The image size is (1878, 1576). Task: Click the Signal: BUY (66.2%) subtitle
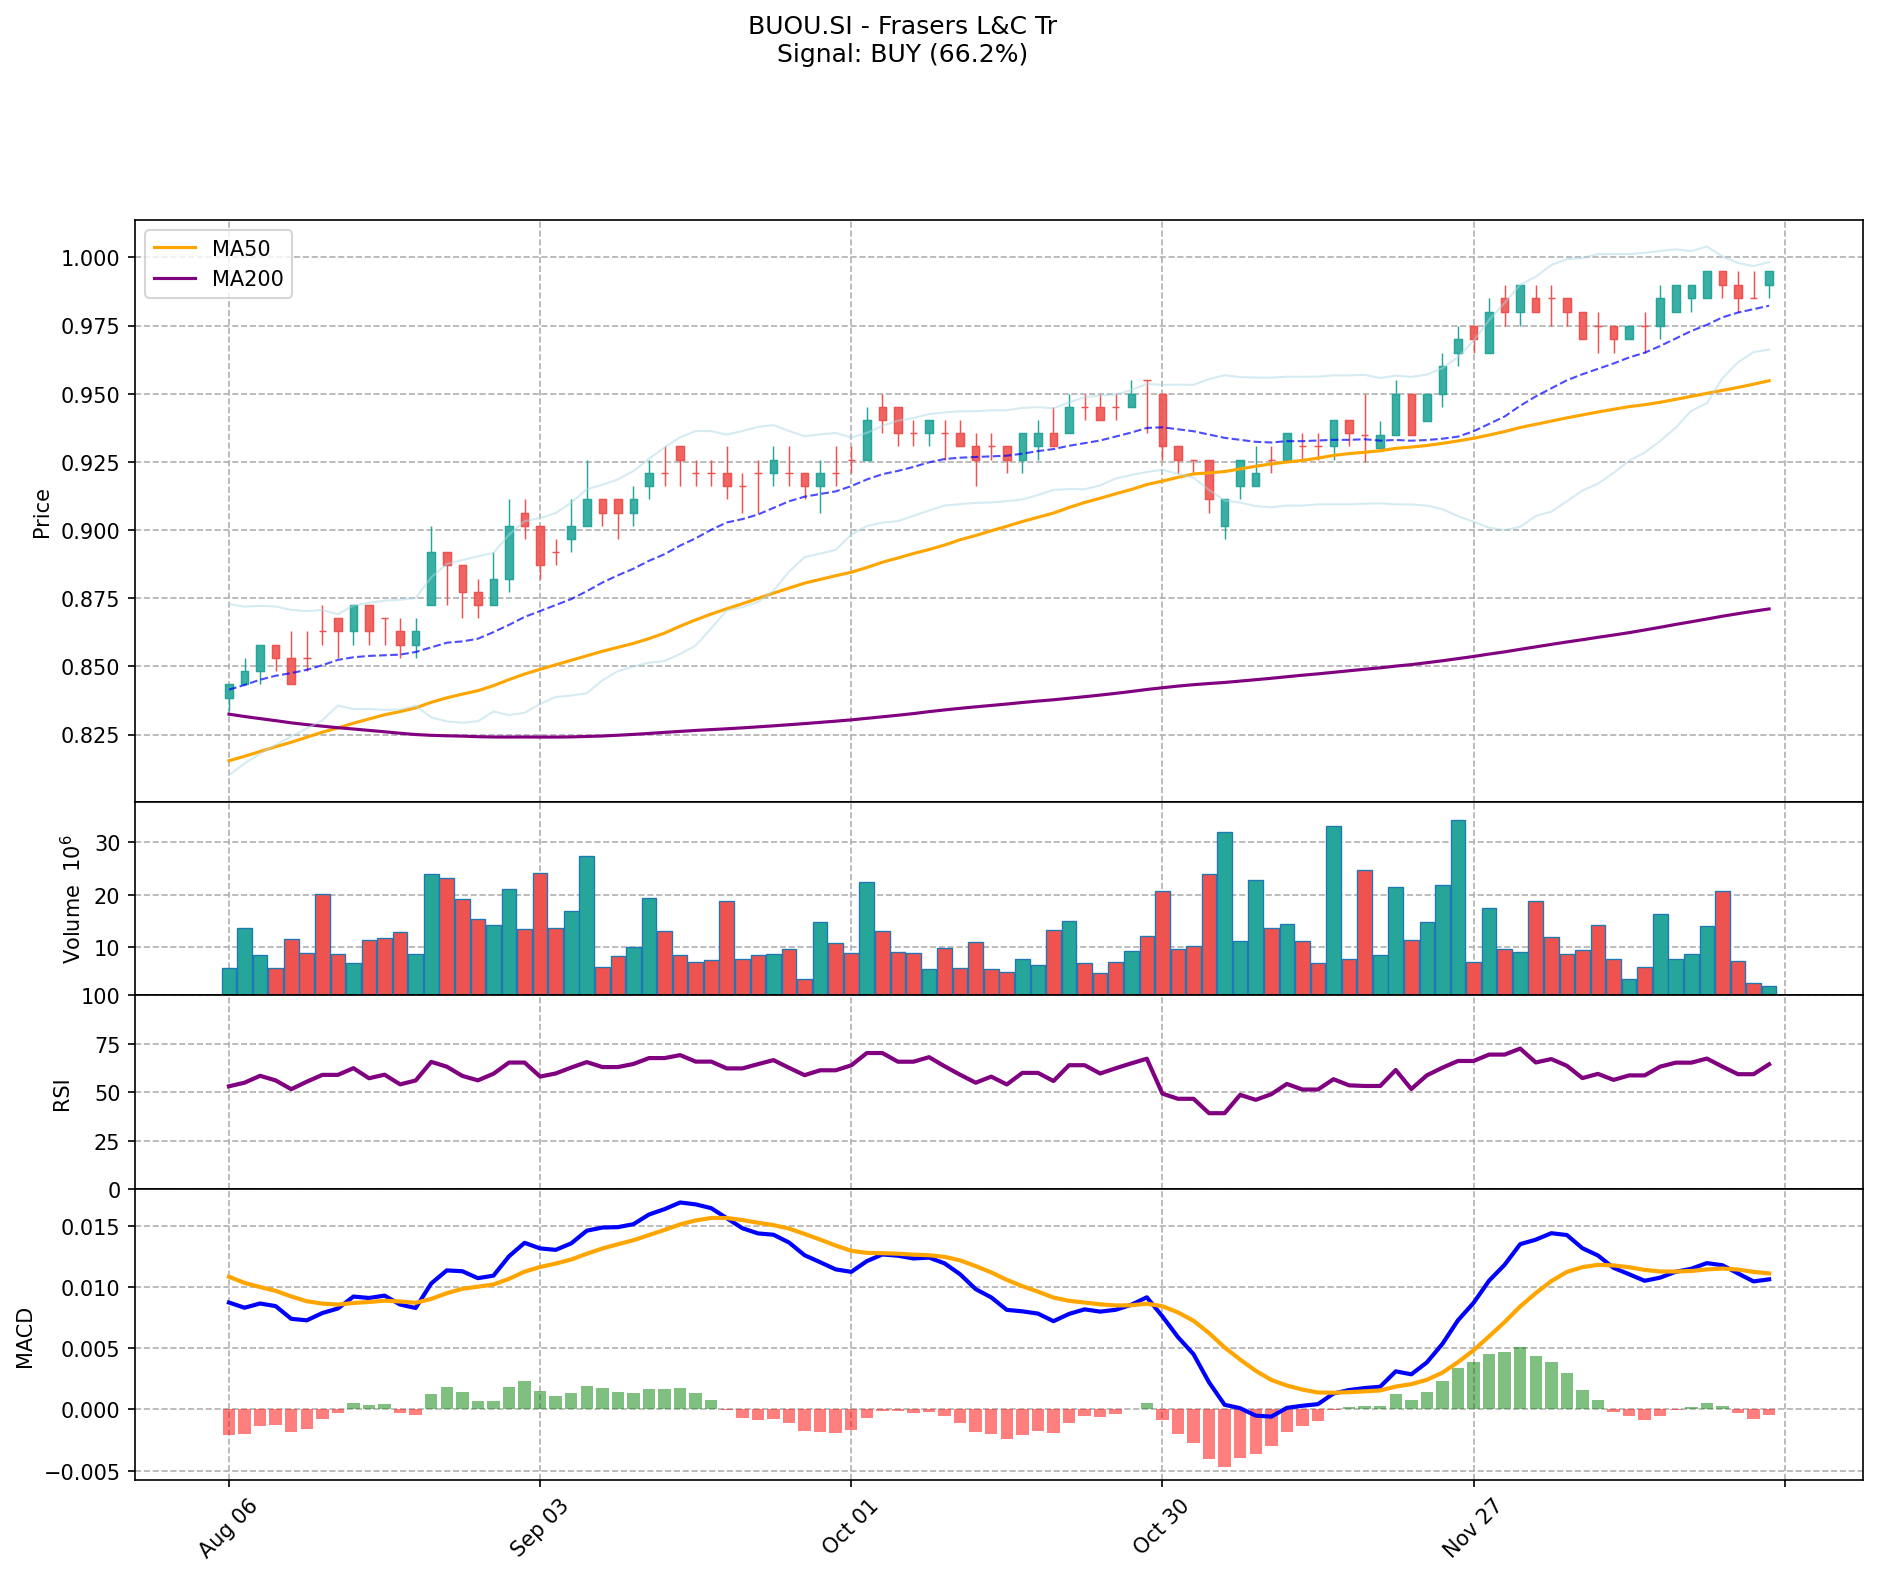pyautogui.click(x=902, y=54)
